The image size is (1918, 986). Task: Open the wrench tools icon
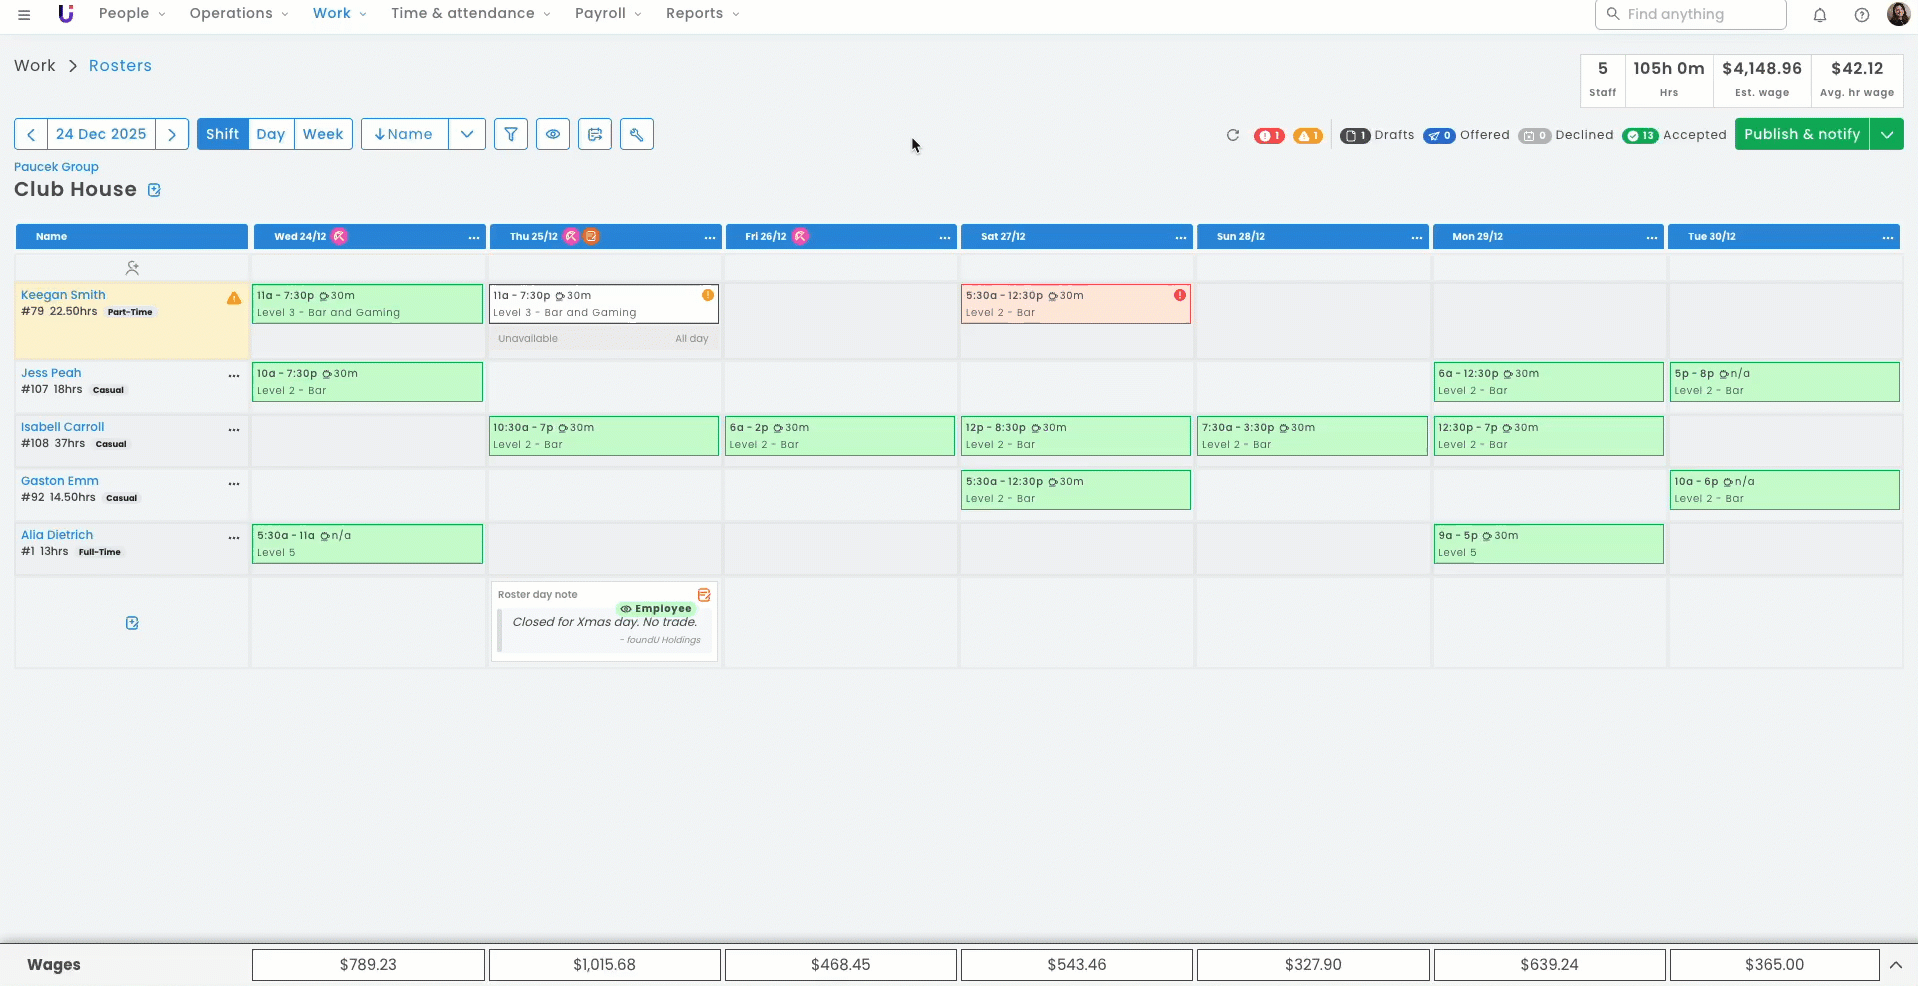pyautogui.click(x=637, y=134)
